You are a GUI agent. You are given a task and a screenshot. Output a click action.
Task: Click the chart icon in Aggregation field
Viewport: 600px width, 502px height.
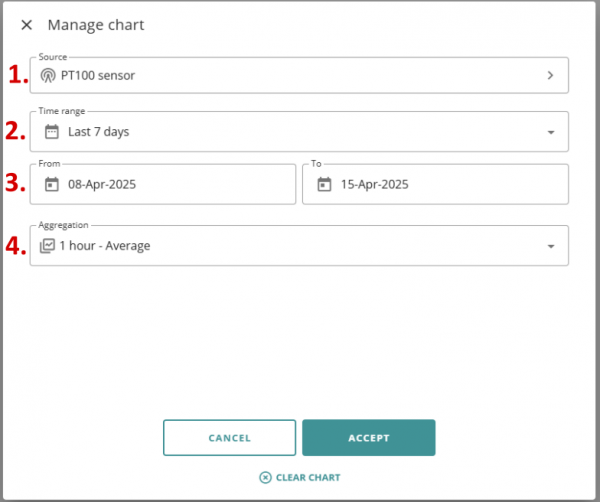coord(48,245)
